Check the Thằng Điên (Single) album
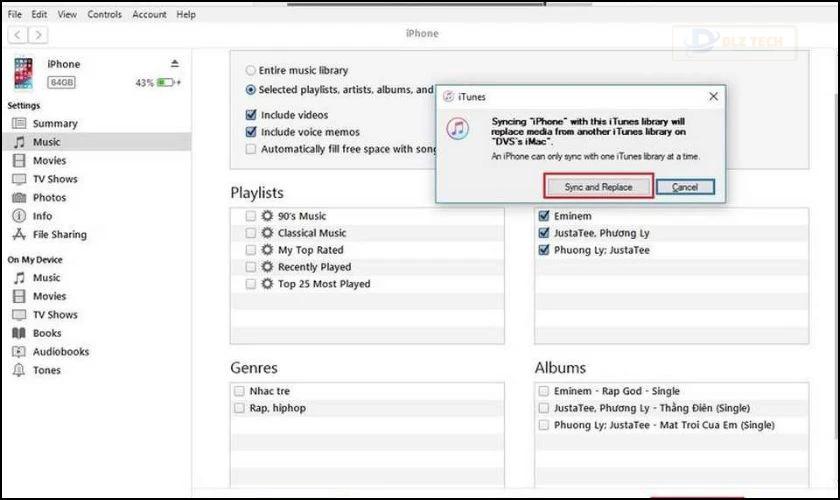Image resolution: width=840 pixels, height=500 pixels. coord(544,408)
